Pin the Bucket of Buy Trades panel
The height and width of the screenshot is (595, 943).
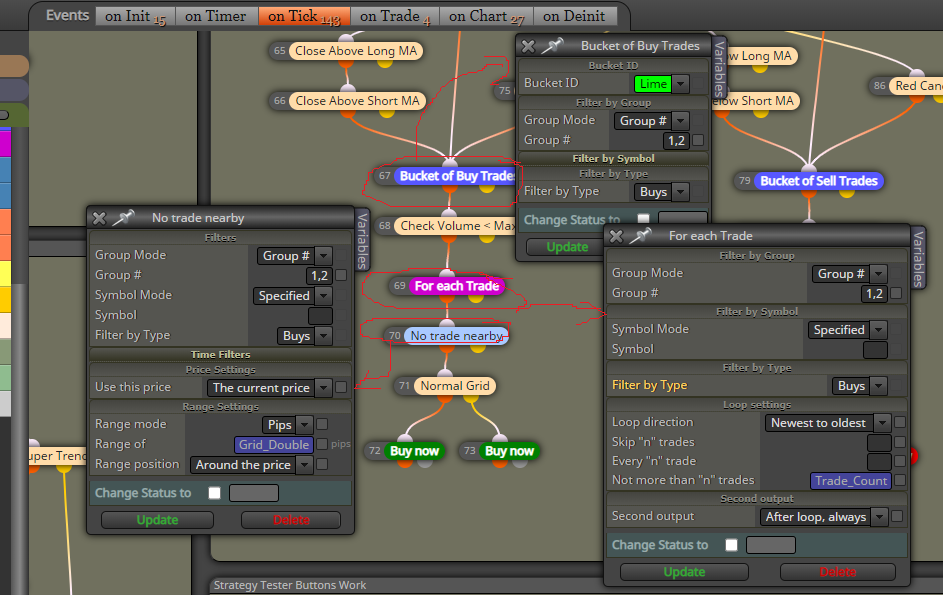552,45
